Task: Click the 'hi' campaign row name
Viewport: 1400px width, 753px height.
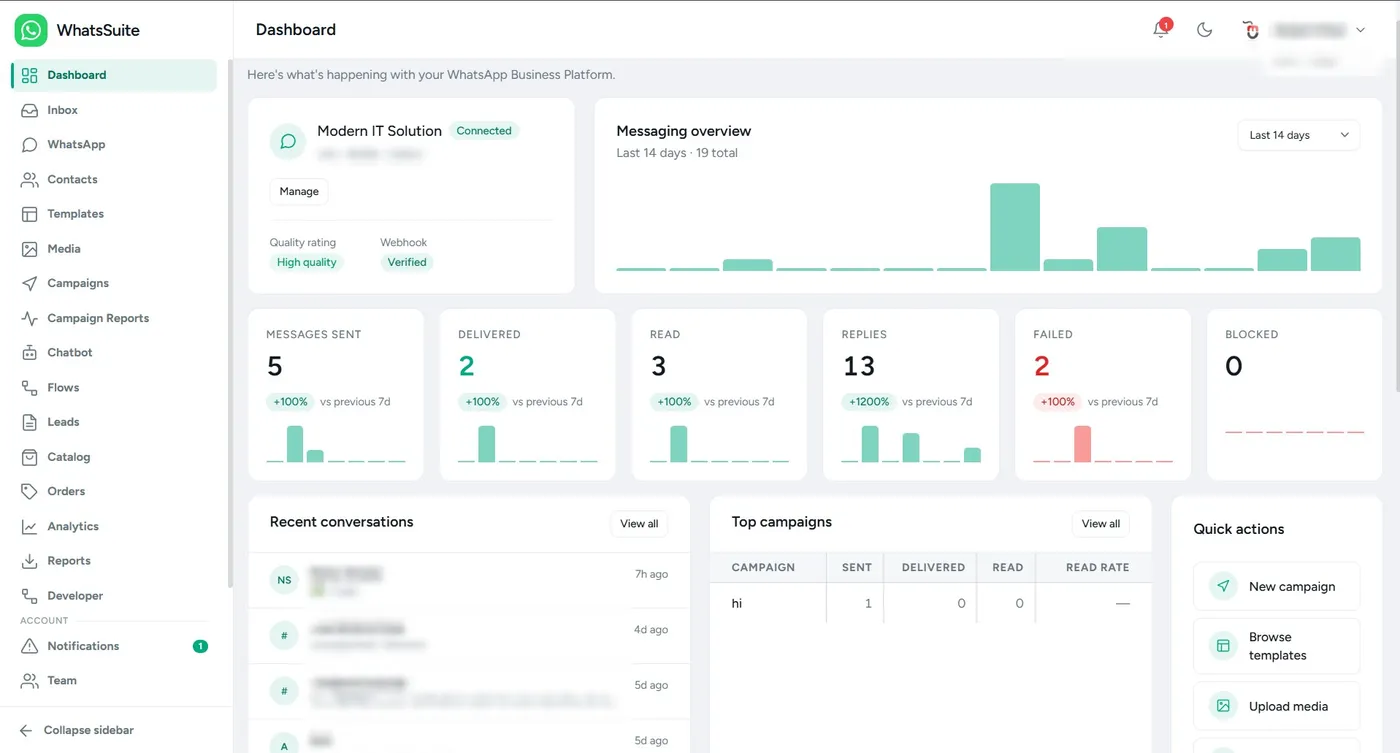Action: coord(737,604)
